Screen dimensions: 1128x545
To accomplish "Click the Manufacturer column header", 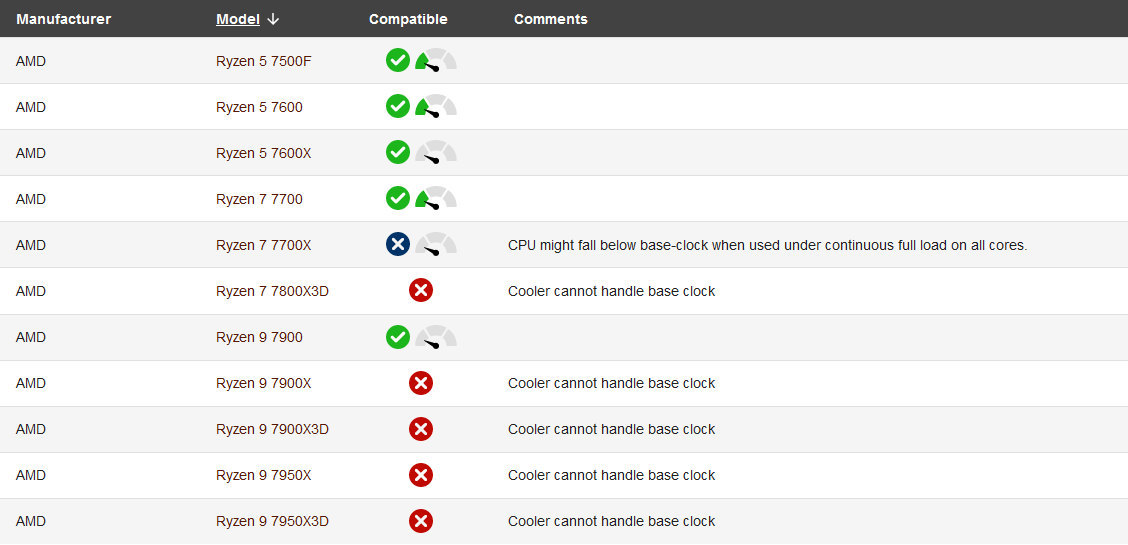I will coord(63,19).
